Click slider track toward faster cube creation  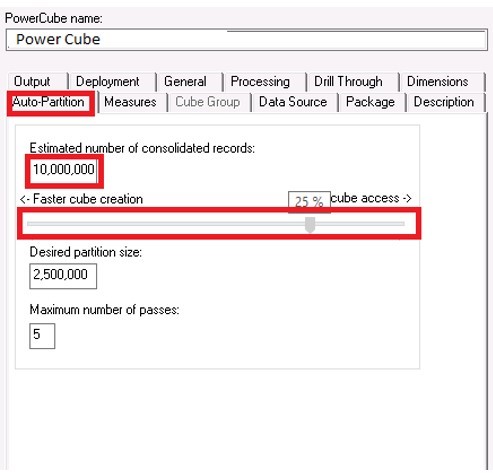[166, 224]
